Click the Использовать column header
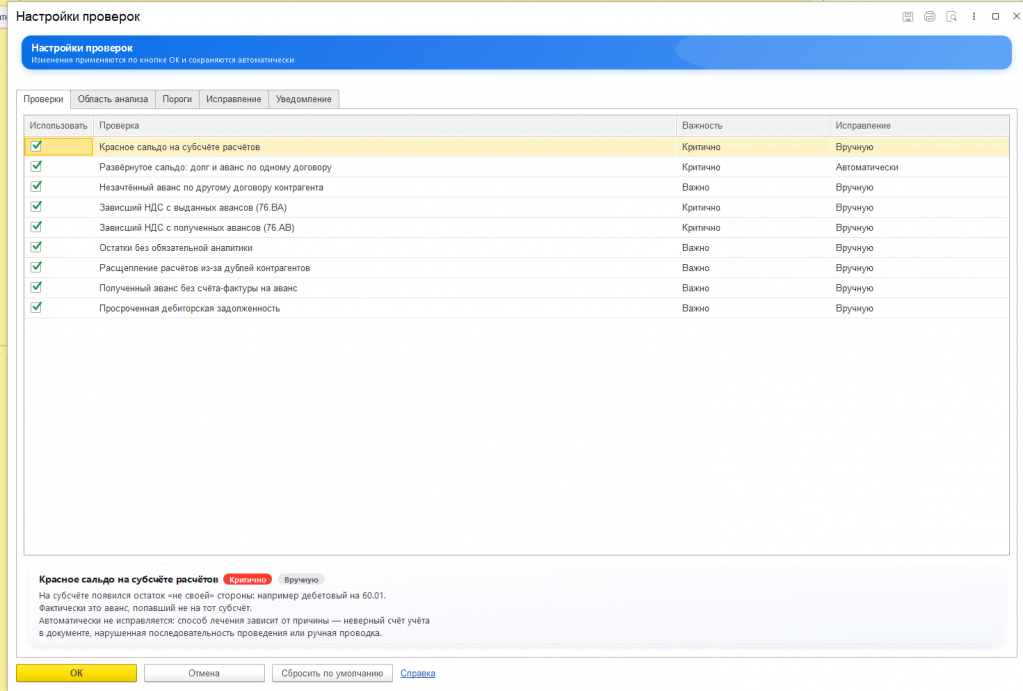Viewport: 1023px width, 691px height. (x=58, y=125)
